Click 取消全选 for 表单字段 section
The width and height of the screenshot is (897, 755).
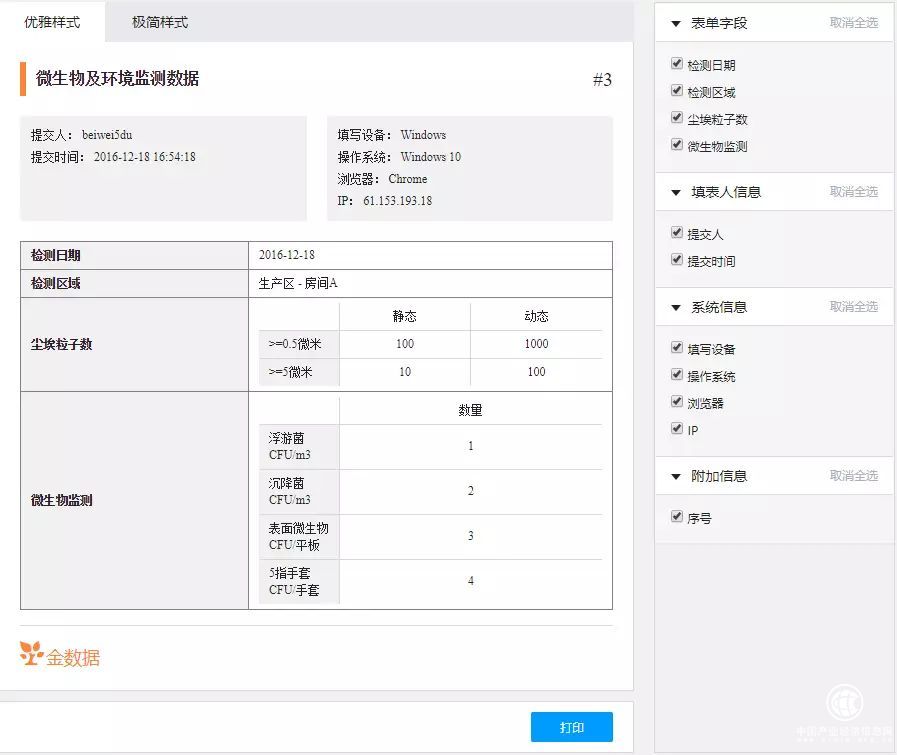853,23
